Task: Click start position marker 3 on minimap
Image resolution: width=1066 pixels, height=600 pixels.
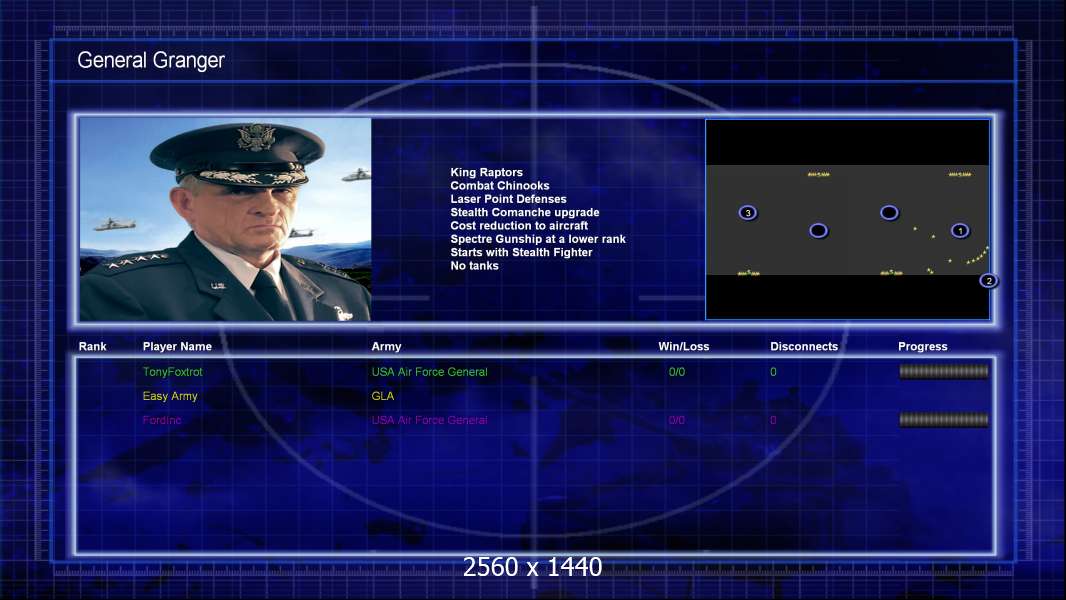Action: [x=747, y=213]
